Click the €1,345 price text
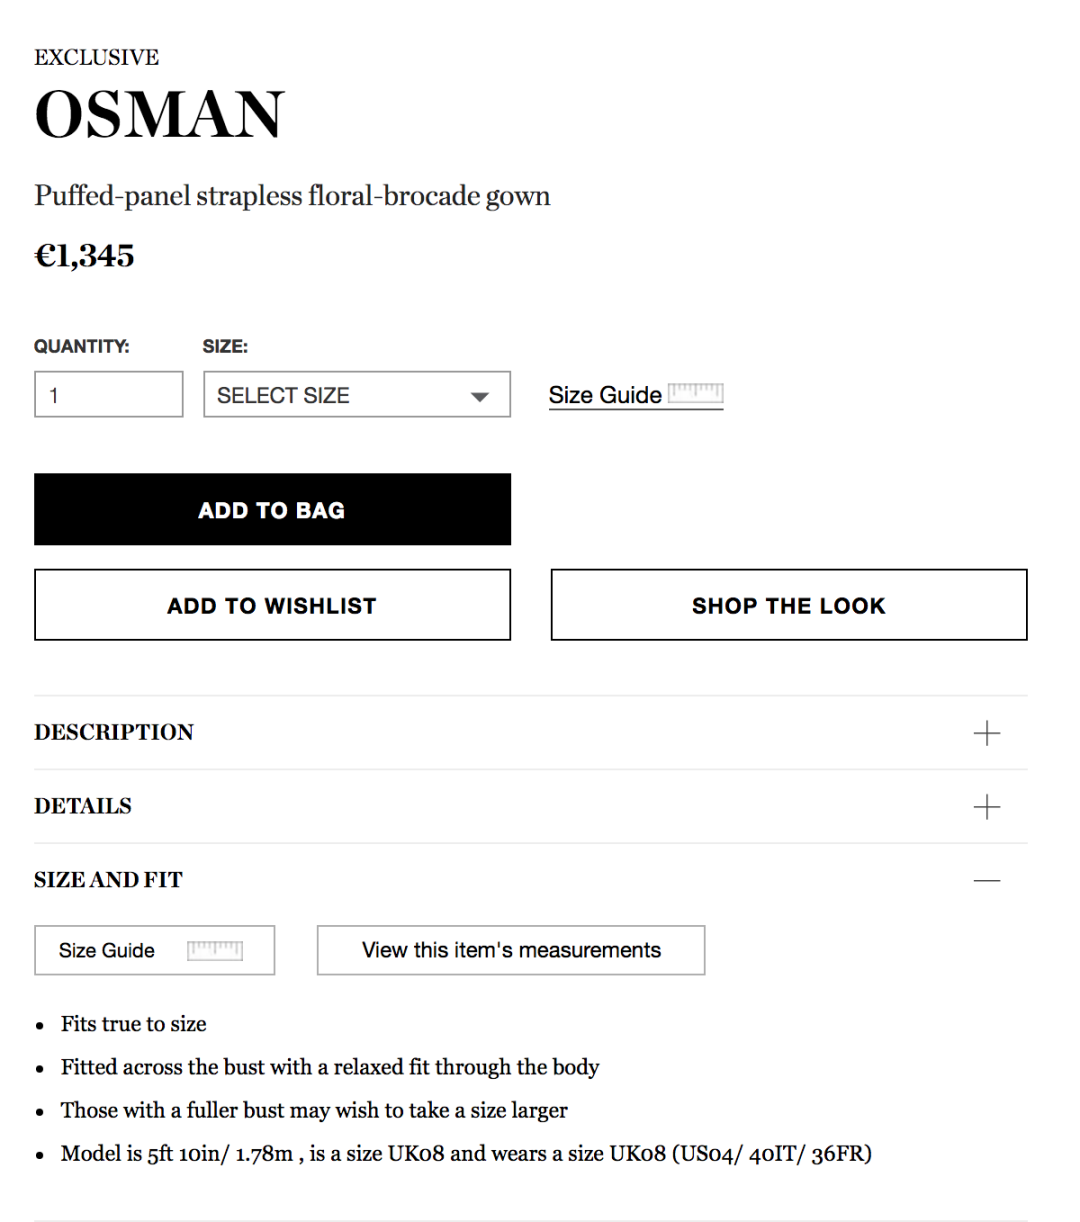The width and height of the screenshot is (1080, 1222). tap(85, 256)
